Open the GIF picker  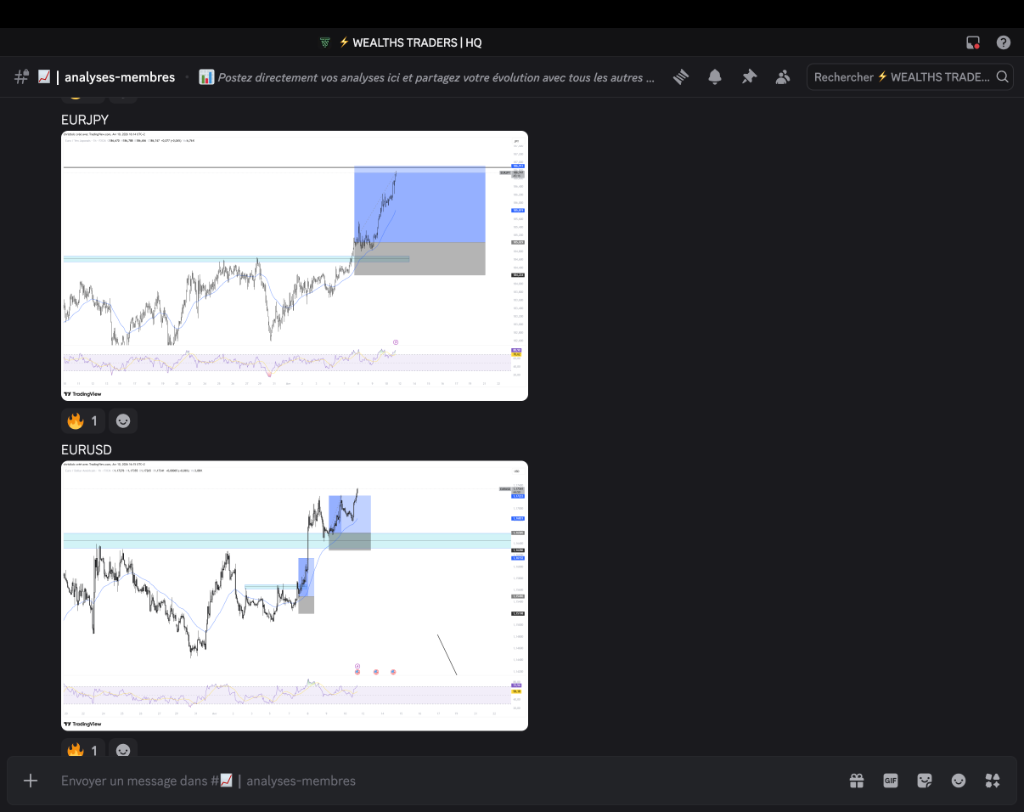[x=891, y=781]
